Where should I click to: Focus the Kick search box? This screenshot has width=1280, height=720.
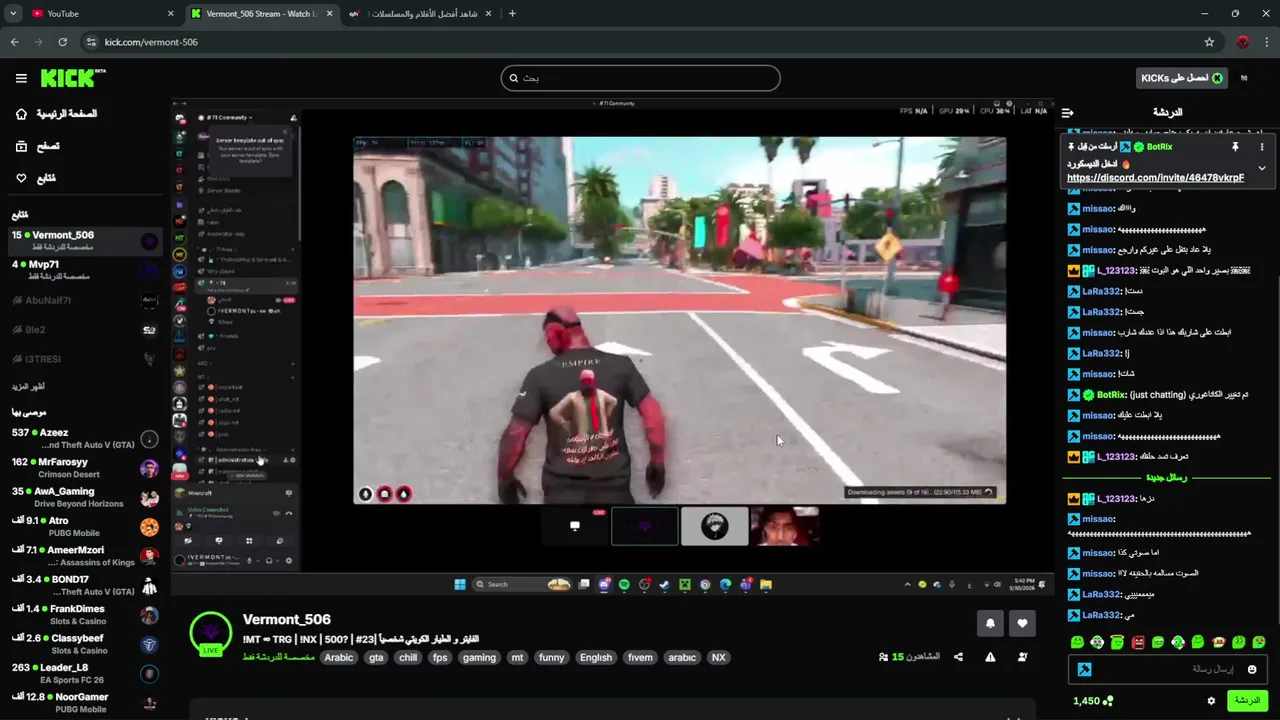click(x=640, y=78)
